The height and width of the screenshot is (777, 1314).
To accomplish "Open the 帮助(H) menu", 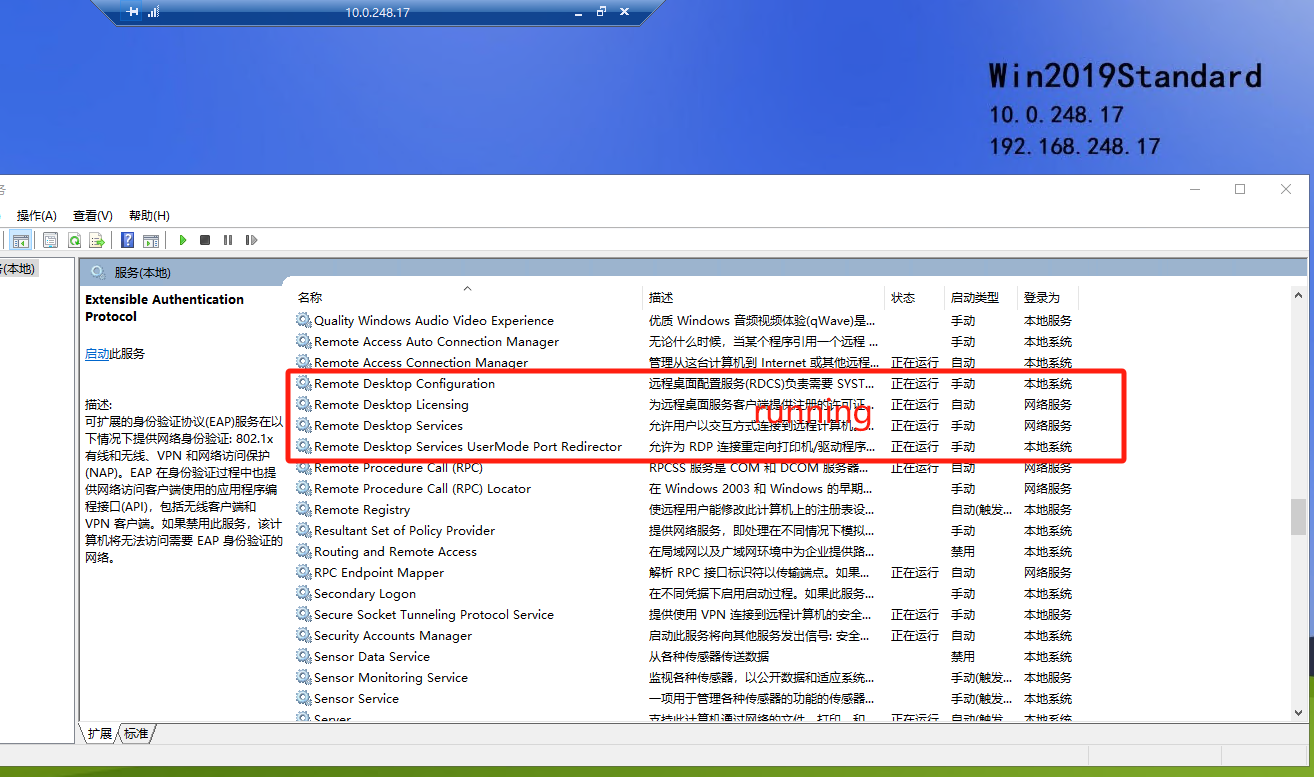I will click(x=149, y=216).
